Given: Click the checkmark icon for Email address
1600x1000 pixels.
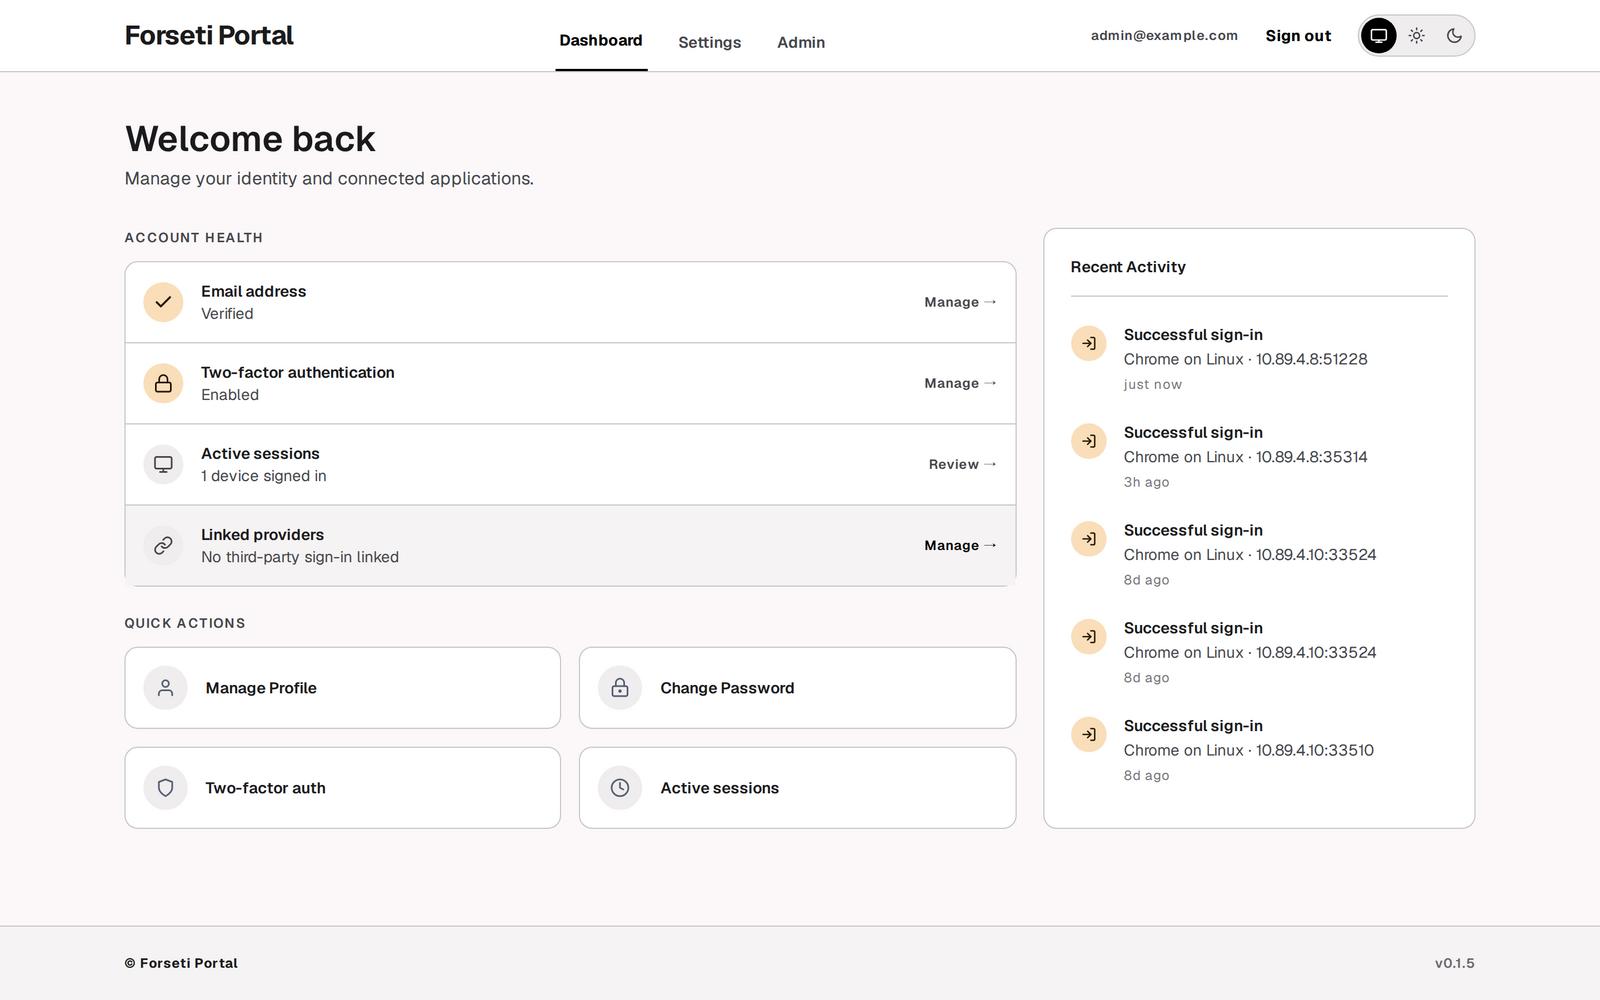Looking at the screenshot, I should tap(163, 302).
